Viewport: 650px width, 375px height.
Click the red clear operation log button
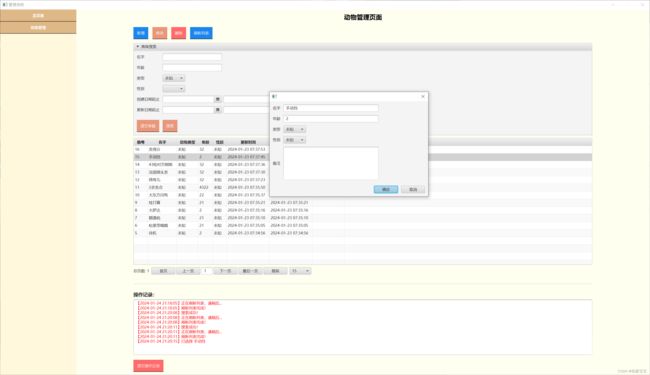pyautogui.click(x=148, y=366)
